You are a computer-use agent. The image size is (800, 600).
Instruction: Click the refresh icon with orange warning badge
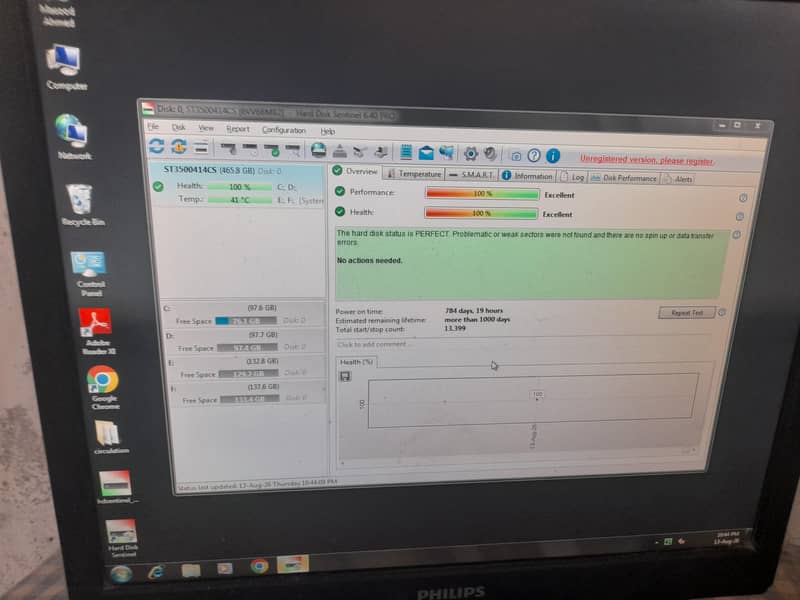[179, 146]
